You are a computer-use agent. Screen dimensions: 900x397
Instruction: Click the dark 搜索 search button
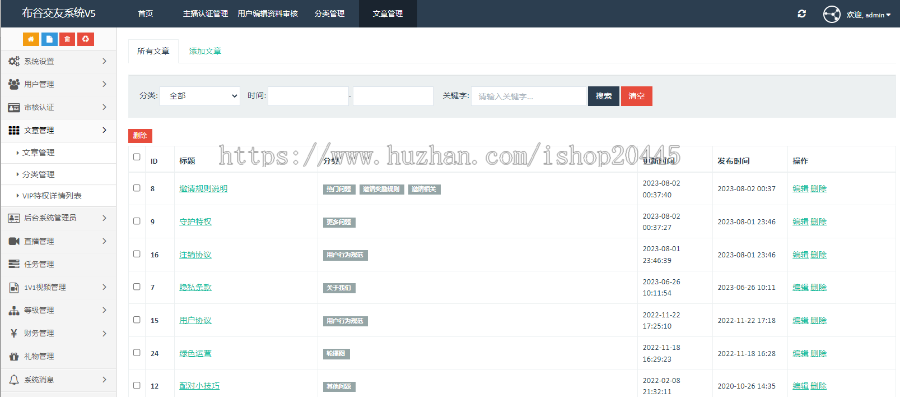[x=604, y=96]
